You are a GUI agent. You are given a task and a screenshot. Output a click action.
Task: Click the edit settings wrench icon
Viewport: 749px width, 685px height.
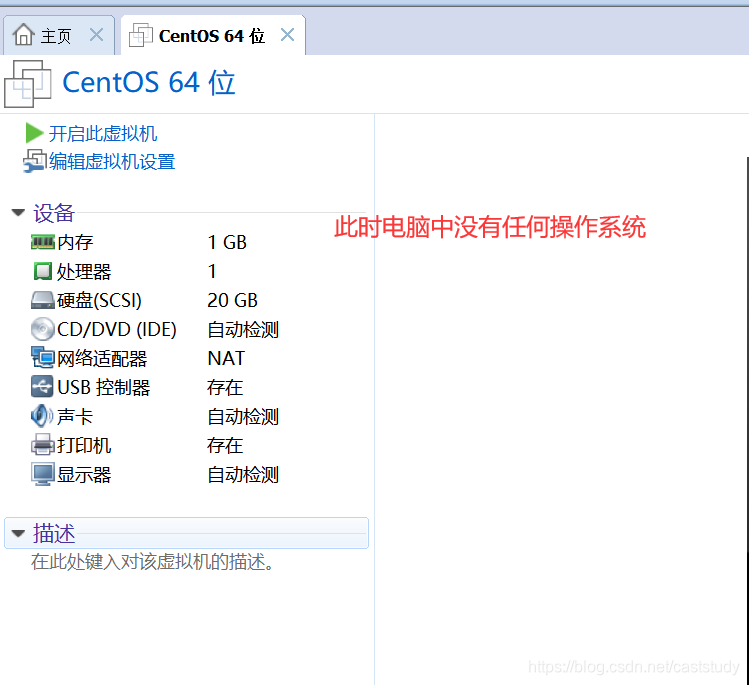pos(35,161)
